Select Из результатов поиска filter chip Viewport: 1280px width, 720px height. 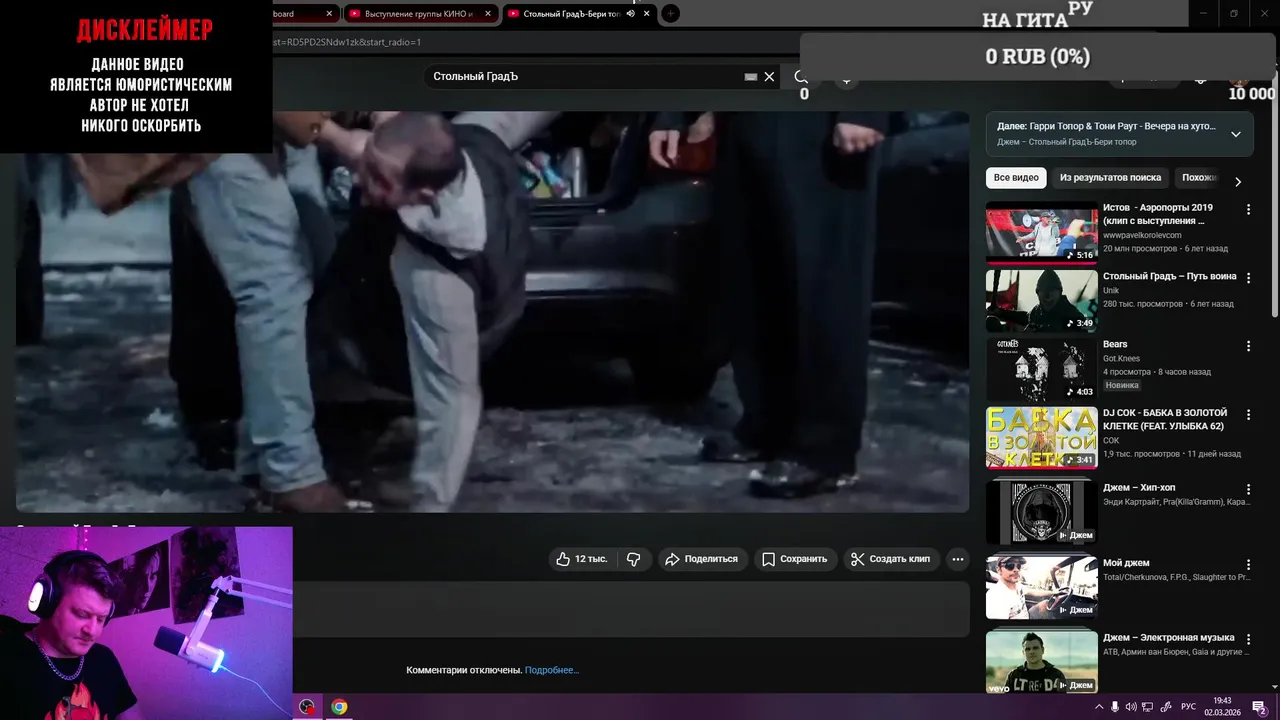(1110, 178)
